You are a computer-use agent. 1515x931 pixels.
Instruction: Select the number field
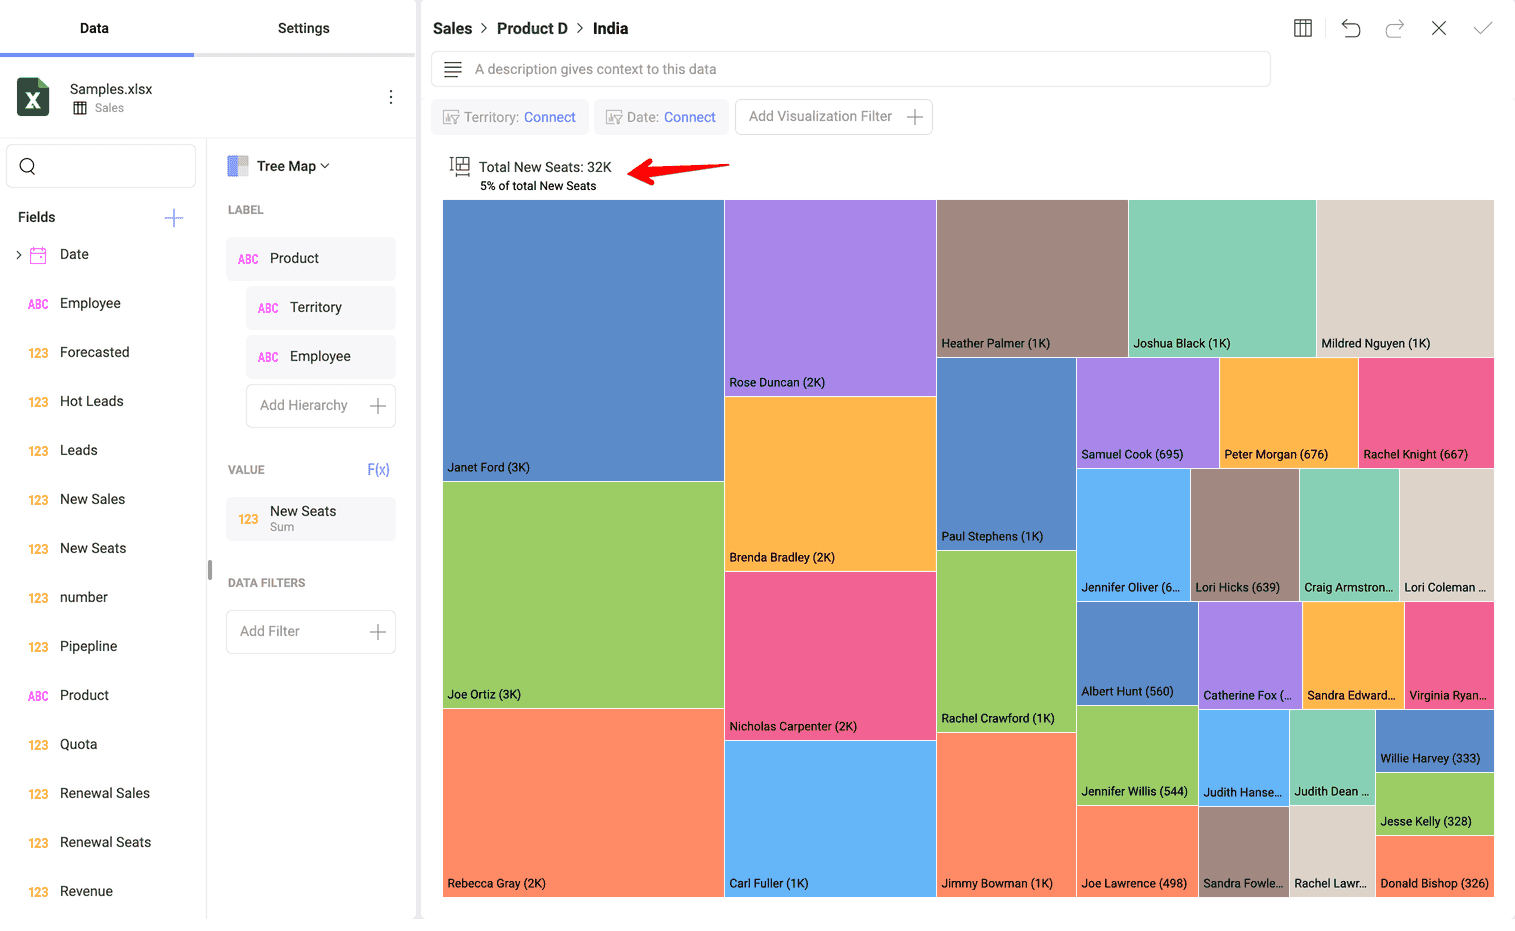(x=83, y=597)
